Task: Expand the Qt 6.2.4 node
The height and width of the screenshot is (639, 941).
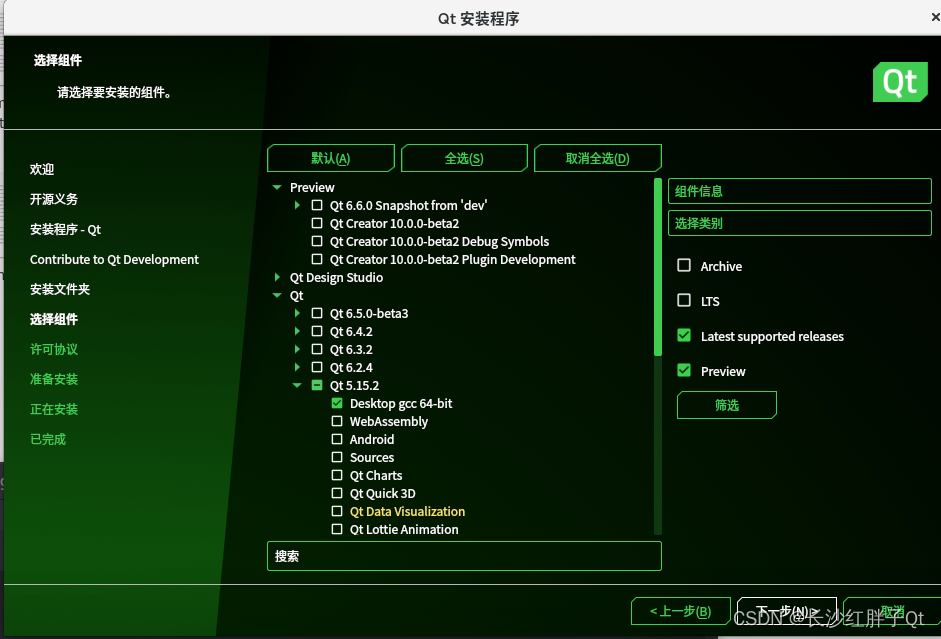Action: pos(297,367)
